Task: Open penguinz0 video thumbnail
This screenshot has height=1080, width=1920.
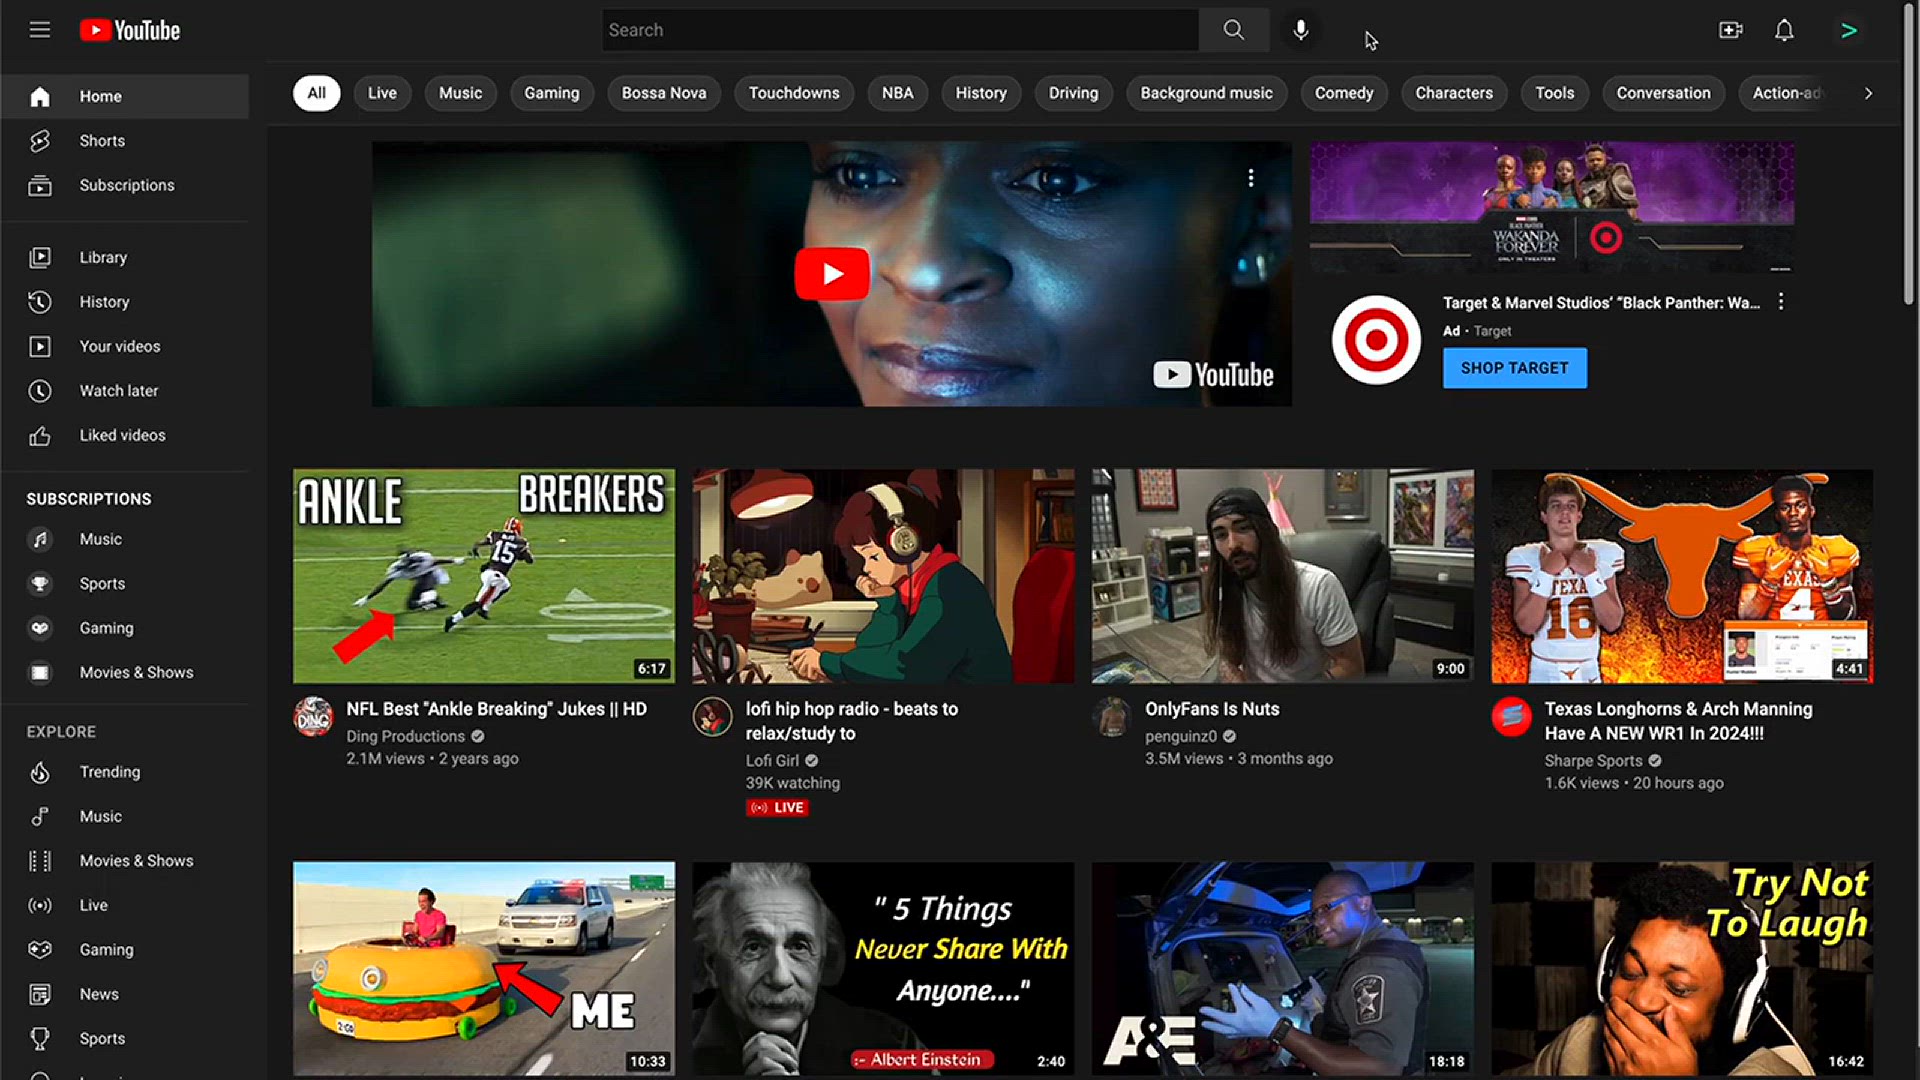Action: pyautogui.click(x=1283, y=576)
